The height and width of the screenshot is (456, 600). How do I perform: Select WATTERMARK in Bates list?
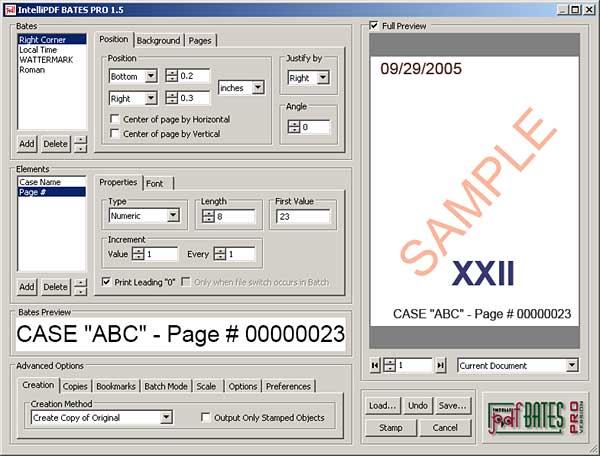[52, 60]
